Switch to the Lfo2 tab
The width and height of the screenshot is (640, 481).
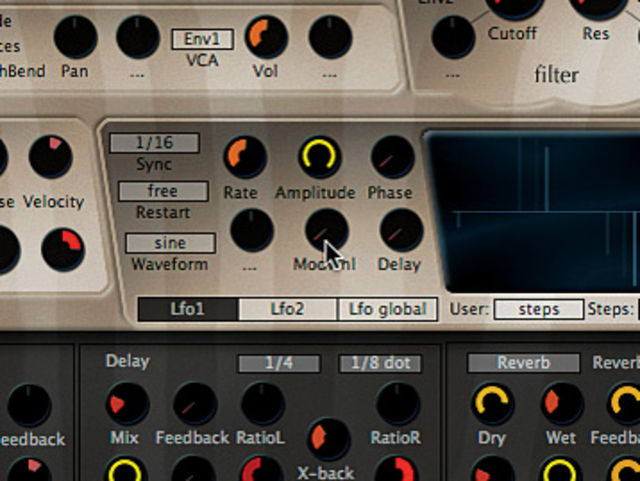tap(288, 309)
